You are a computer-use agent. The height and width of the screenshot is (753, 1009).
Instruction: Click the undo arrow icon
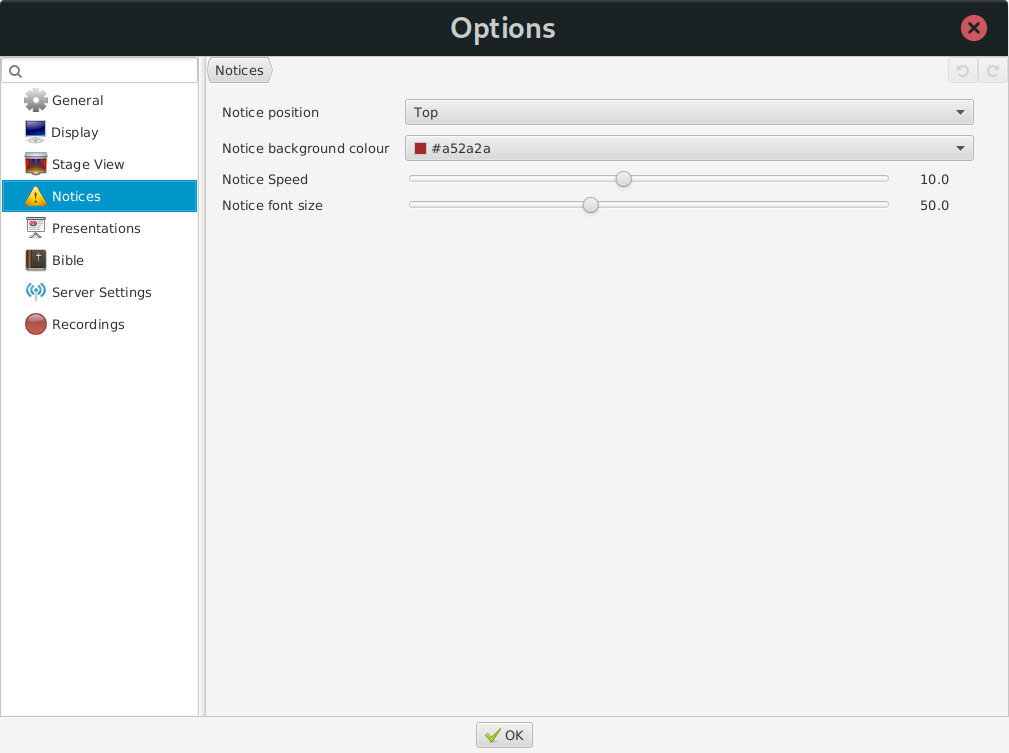(960, 70)
